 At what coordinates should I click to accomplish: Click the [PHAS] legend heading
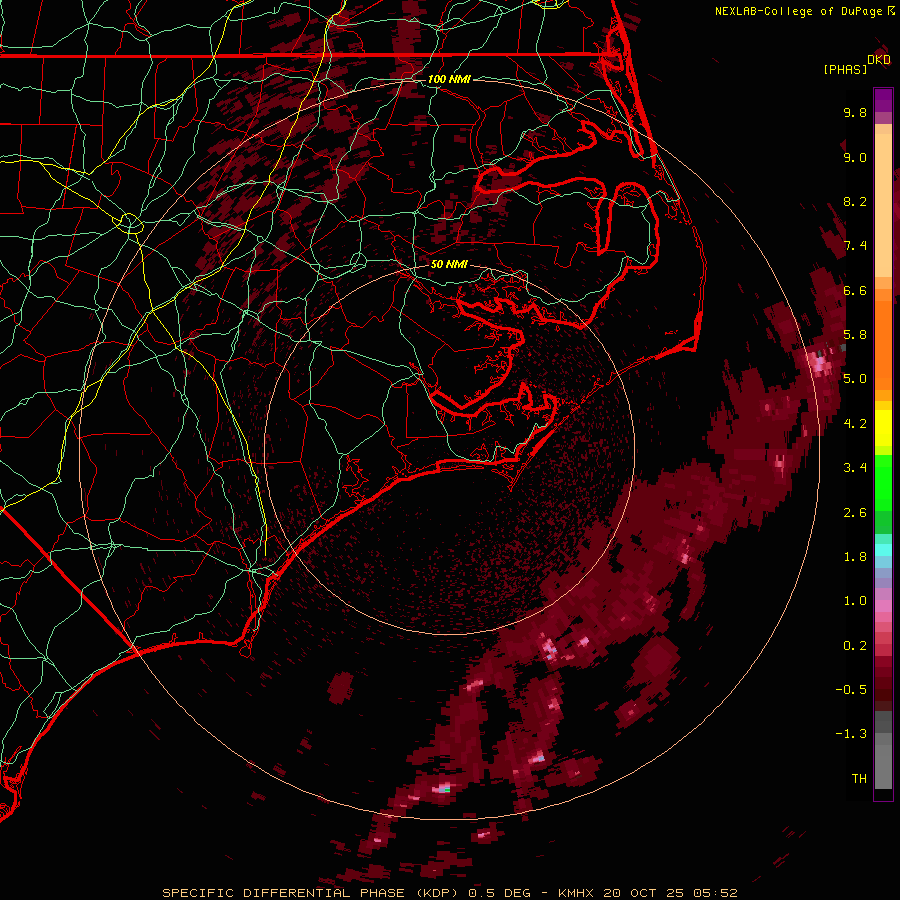[845, 69]
